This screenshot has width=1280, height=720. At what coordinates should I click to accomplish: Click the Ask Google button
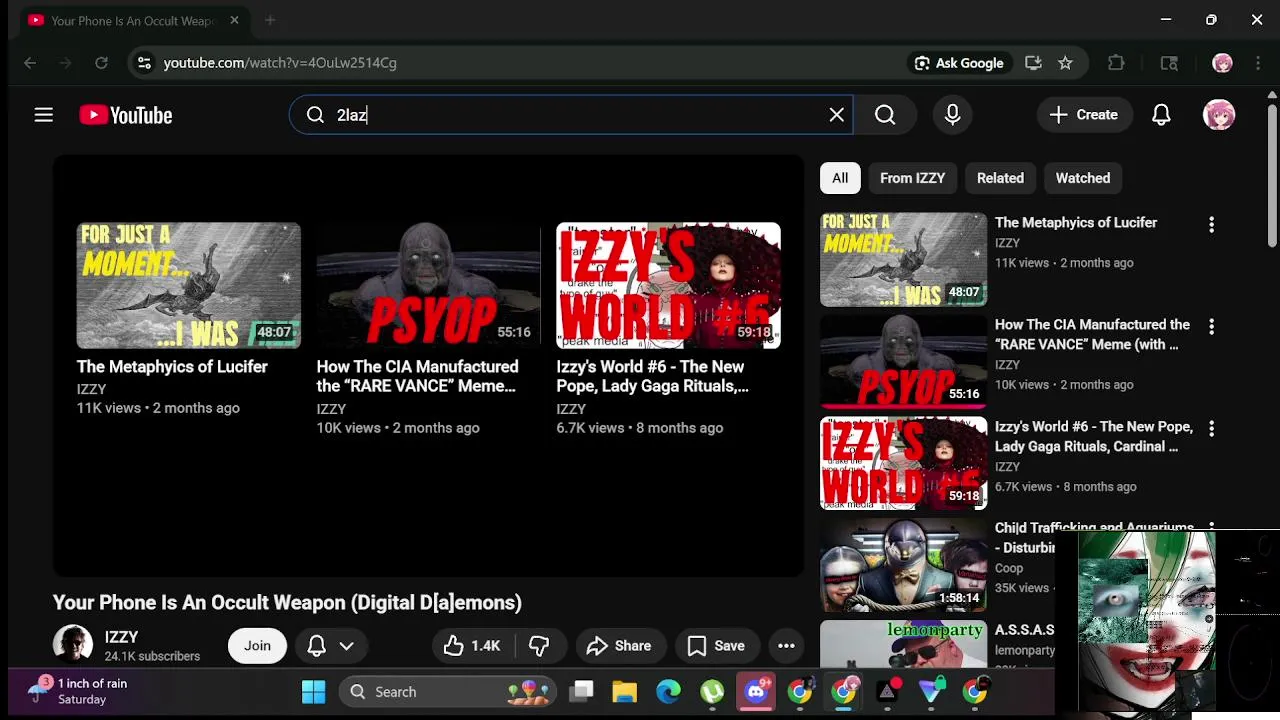coord(958,63)
